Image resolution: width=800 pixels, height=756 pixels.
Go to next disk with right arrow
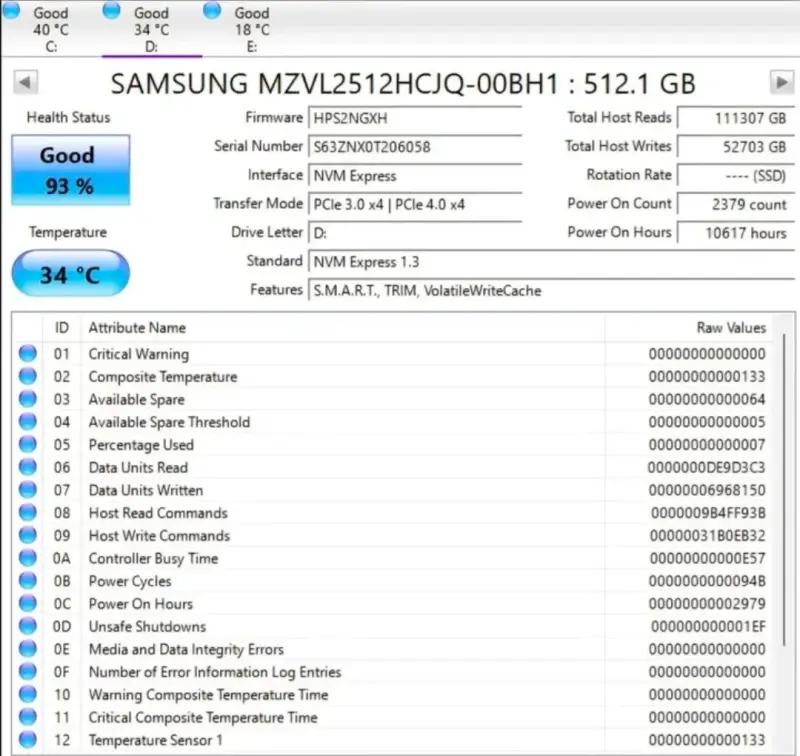pyautogui.click(x=782, y=82)
